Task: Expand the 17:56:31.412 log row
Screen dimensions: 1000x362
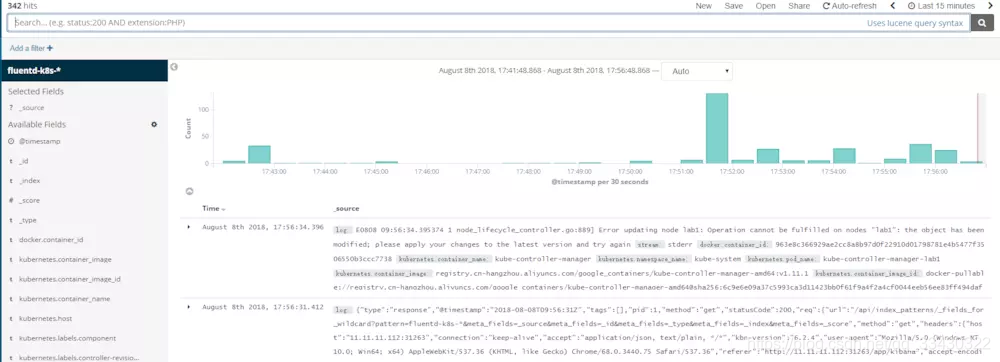Action: point(188,307)
